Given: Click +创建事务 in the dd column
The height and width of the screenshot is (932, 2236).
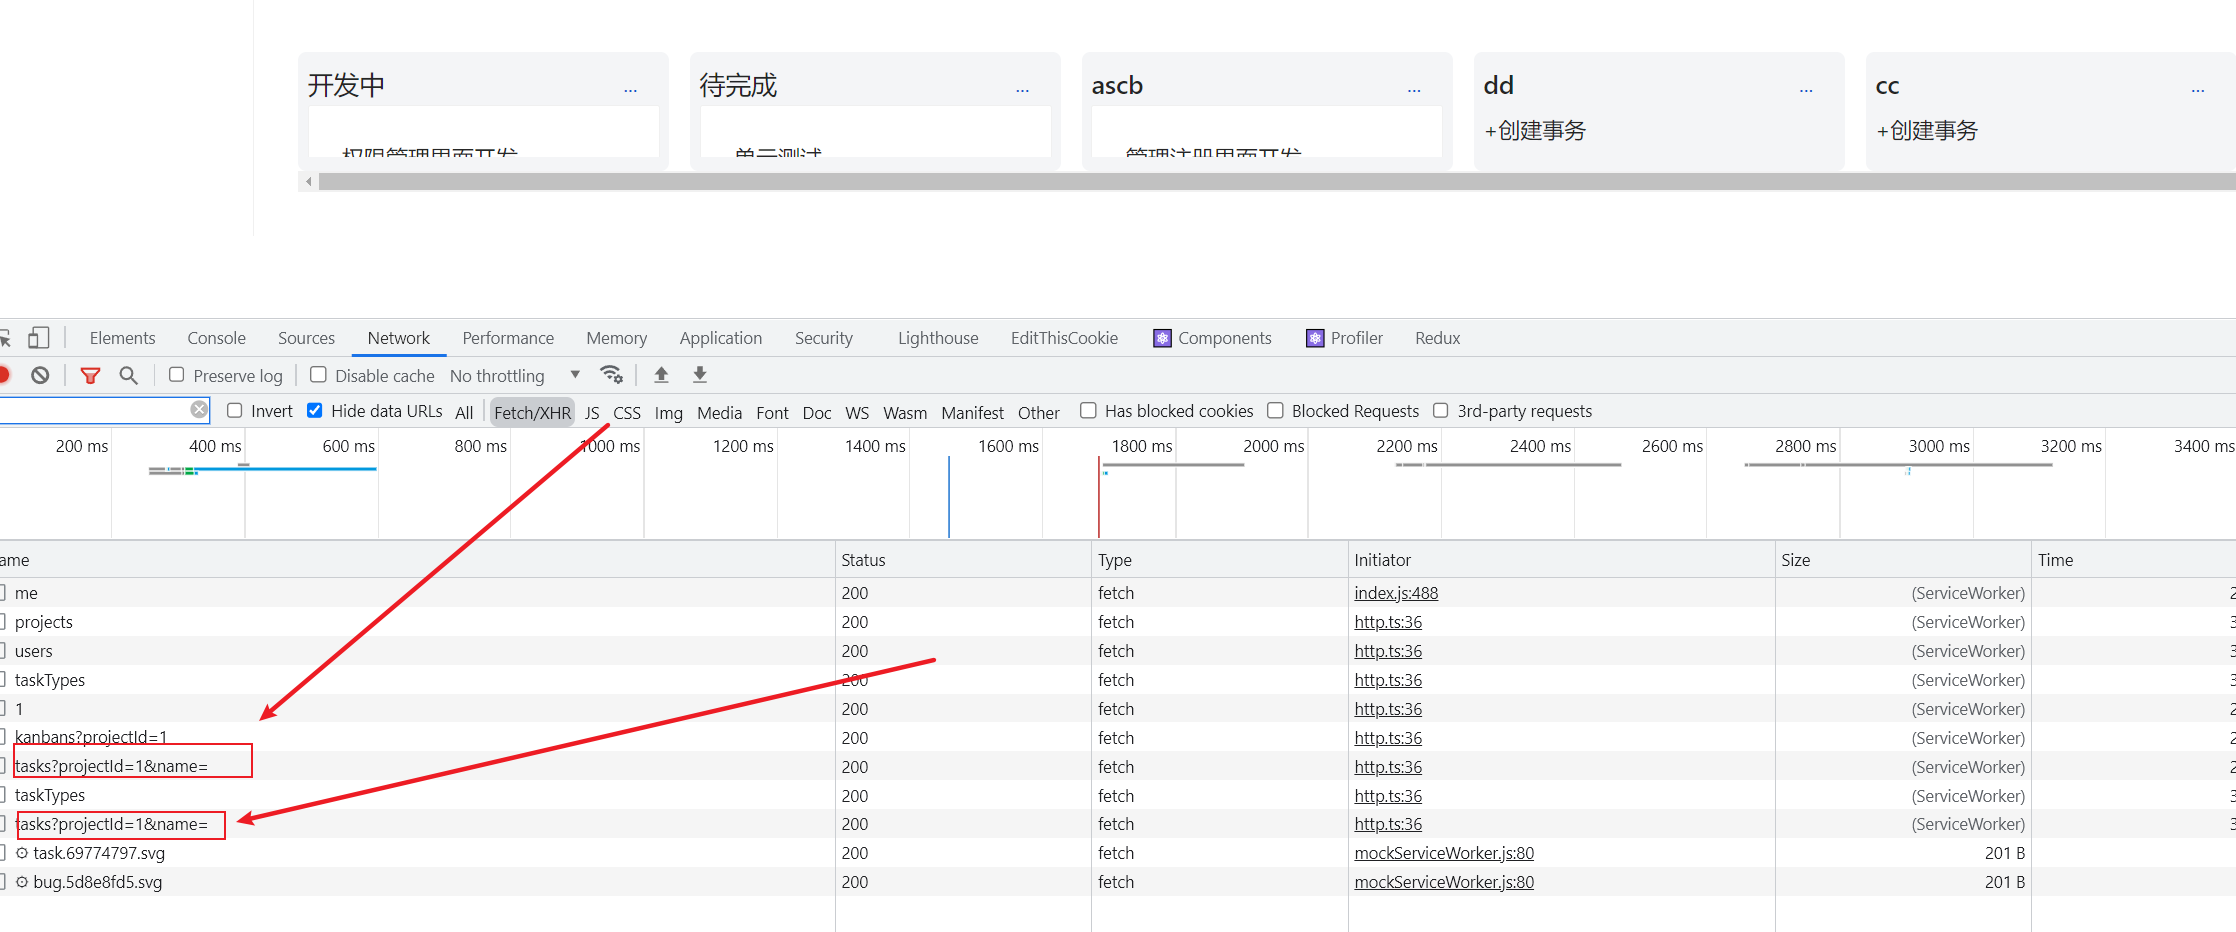Looking at the screenshot, I should 1535,130.
